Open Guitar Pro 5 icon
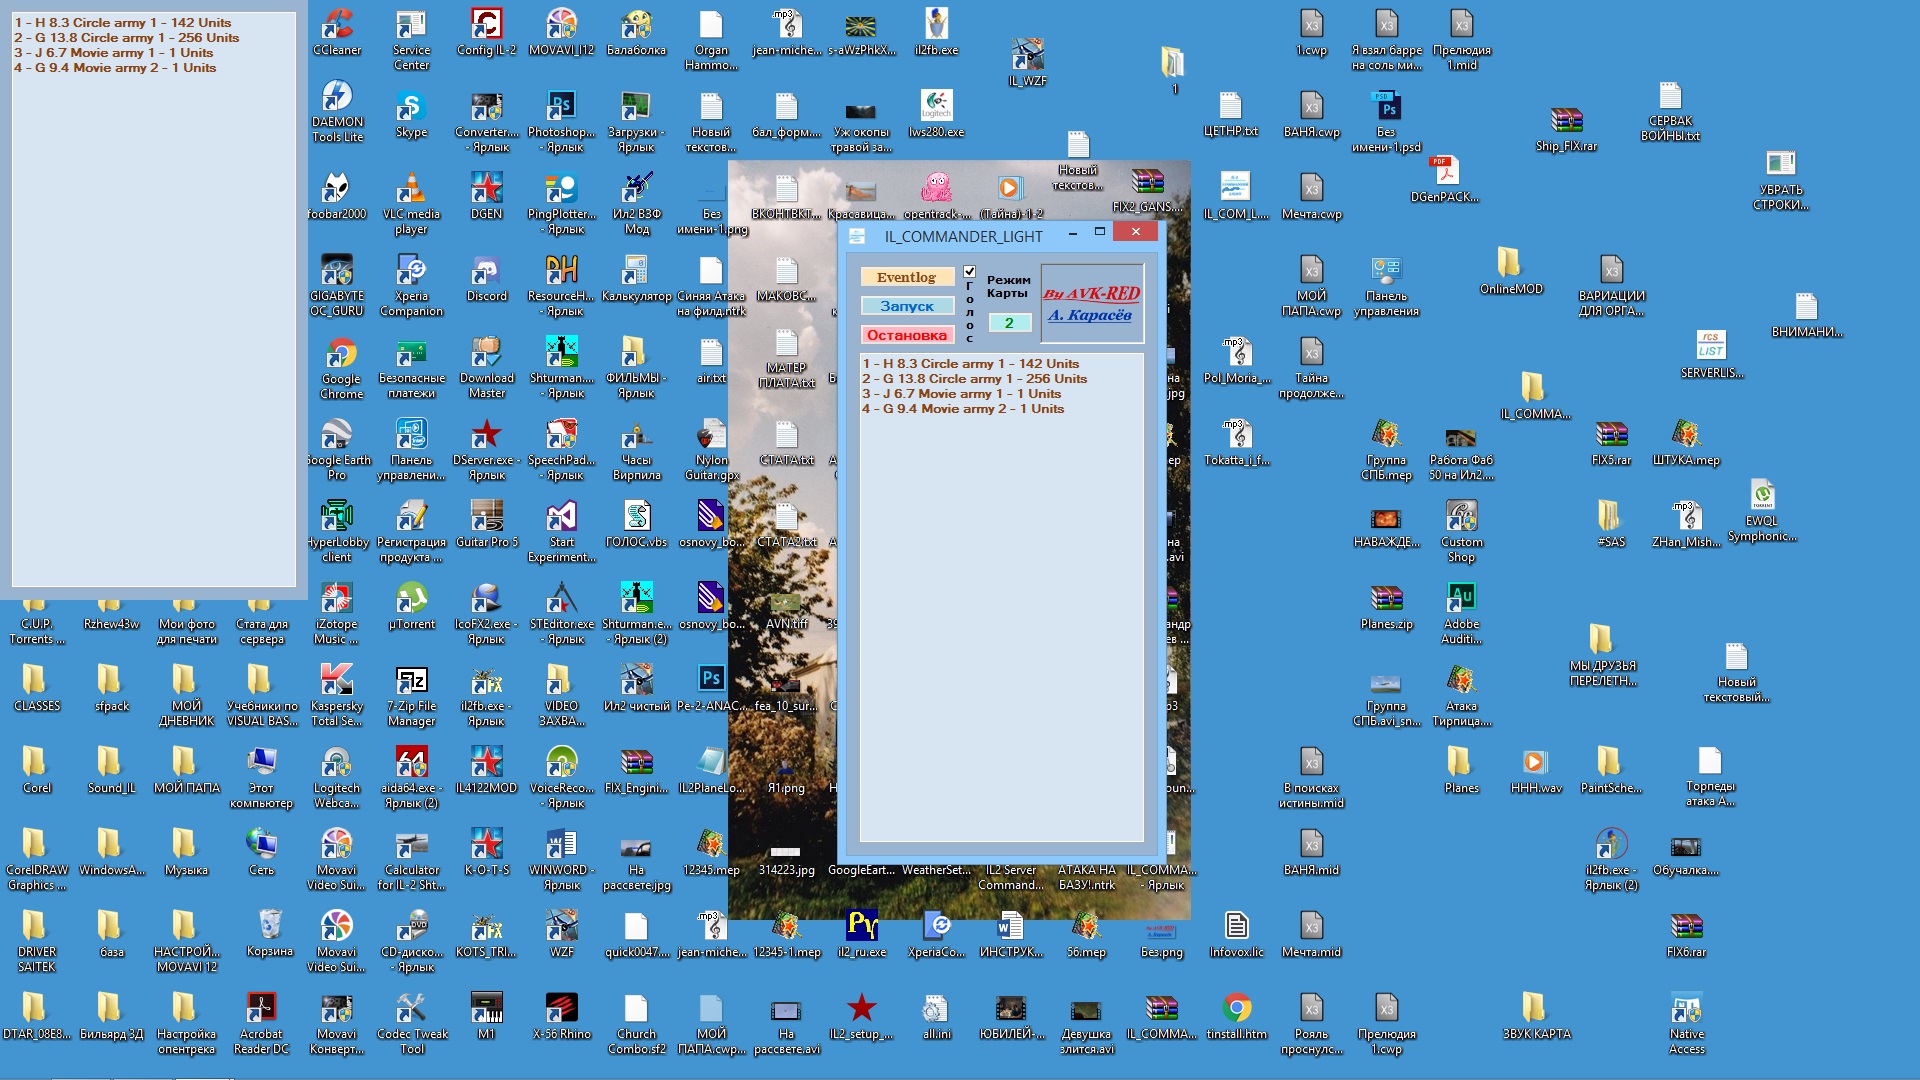Image resolution: width=1920 pixels, height=1080 pixels. point(486,518)
